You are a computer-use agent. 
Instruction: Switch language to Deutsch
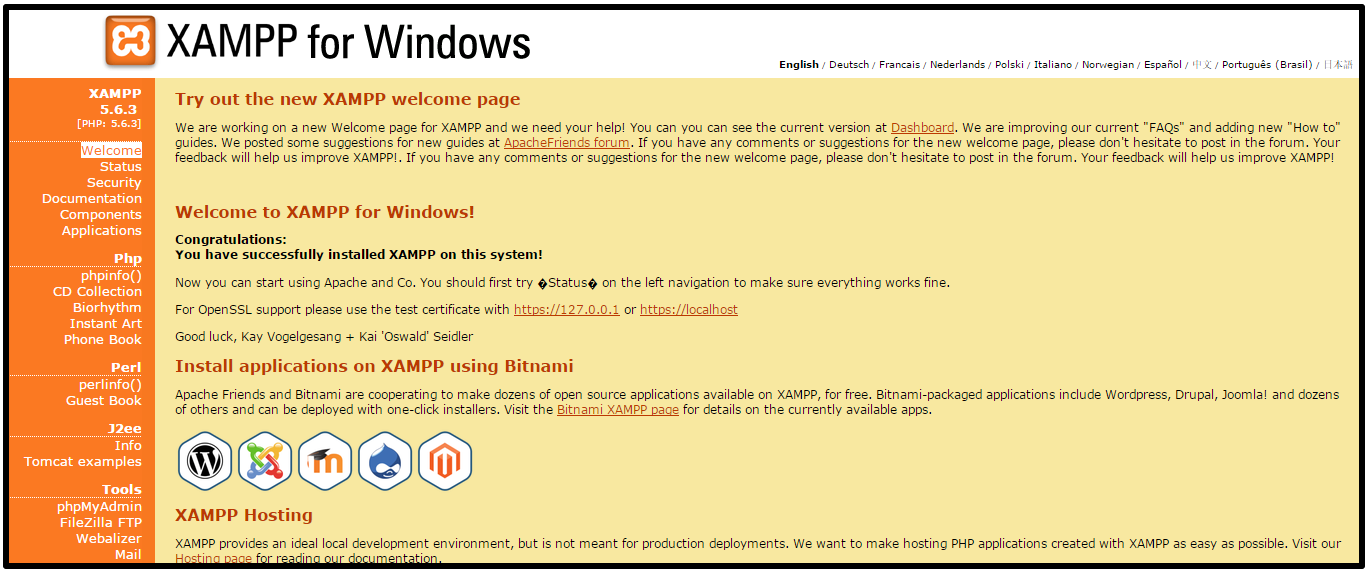coord(849,65)
